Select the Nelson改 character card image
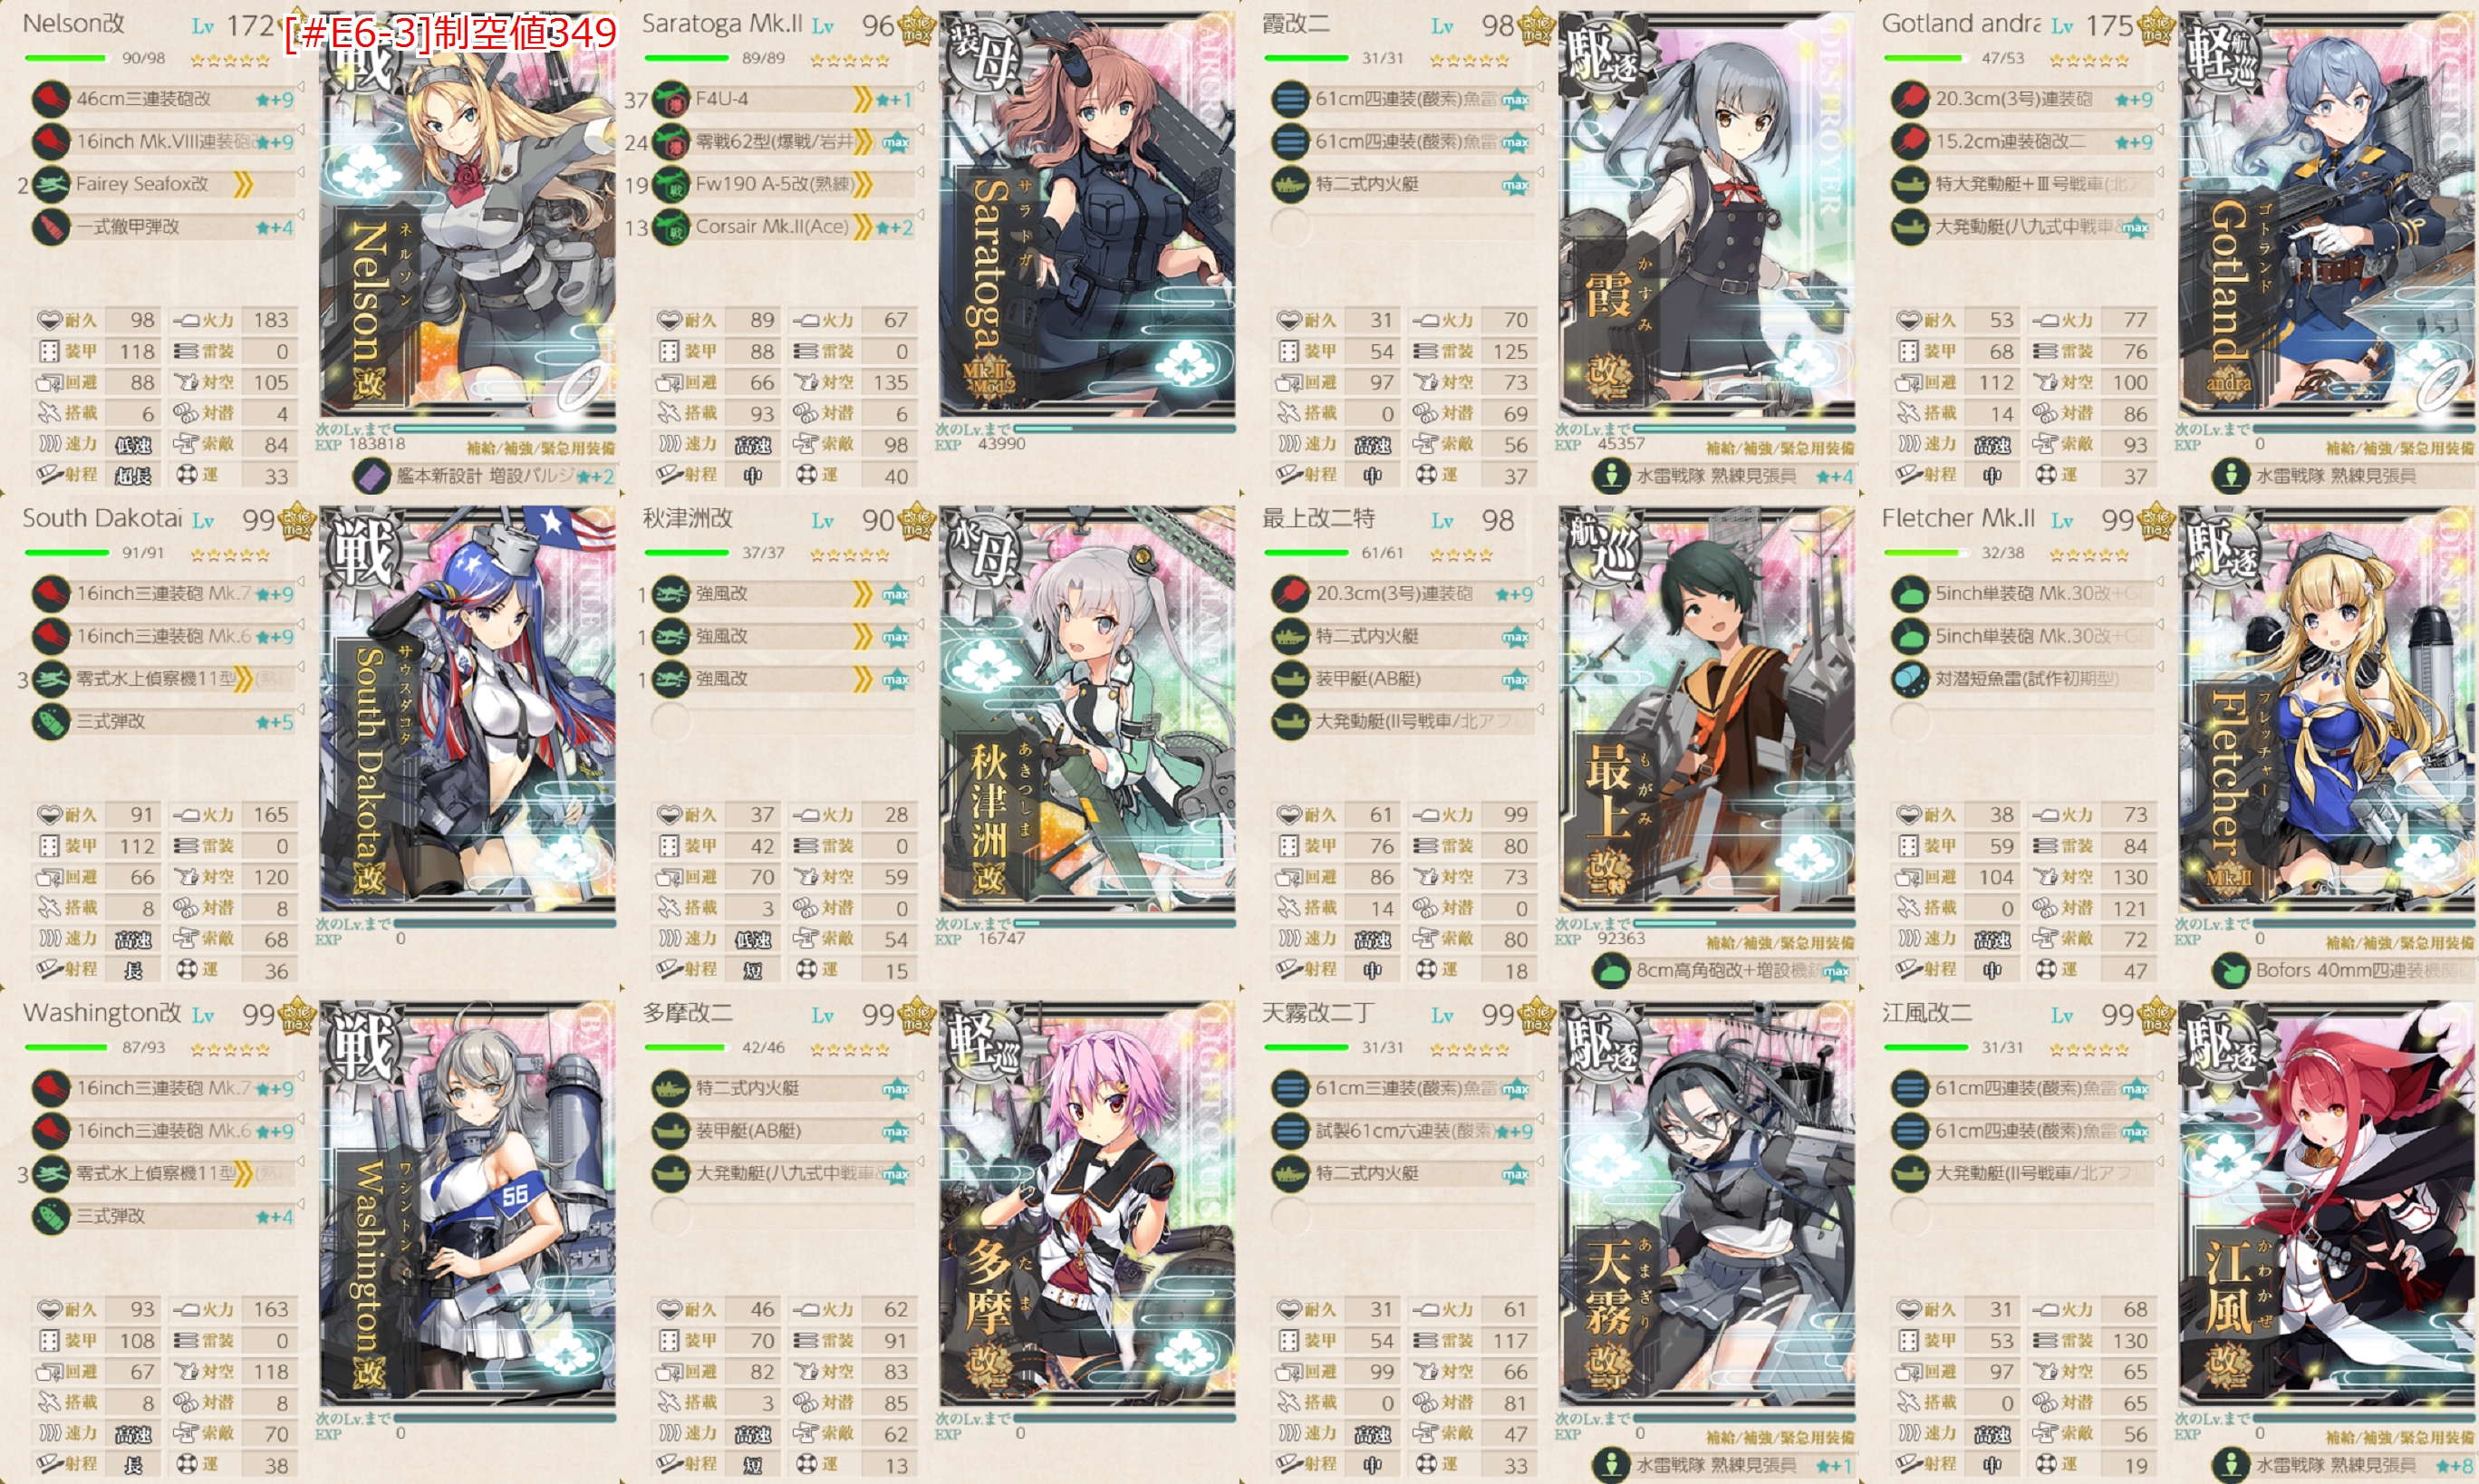This screenshot has width=2479, height=1484. point(467,215)
